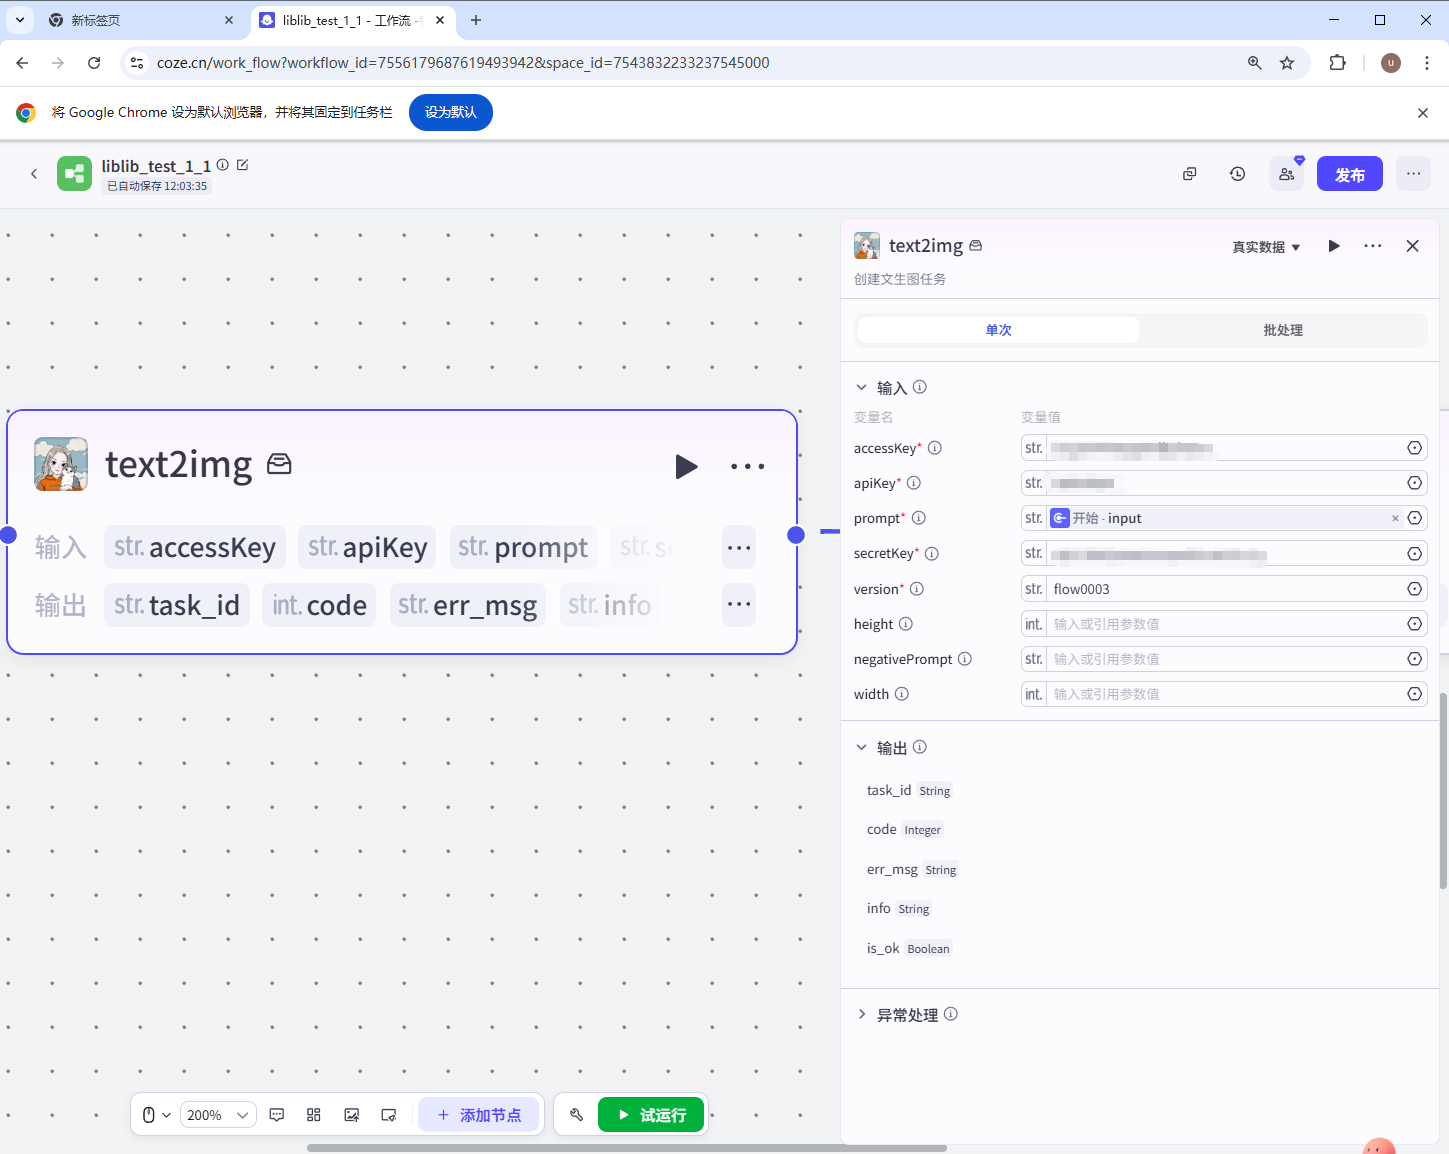This screenshot has width=1449, height=1154.
Task: Bookmark this page with the star icon
Action: pyautogui.click(x=1287, y=63)
